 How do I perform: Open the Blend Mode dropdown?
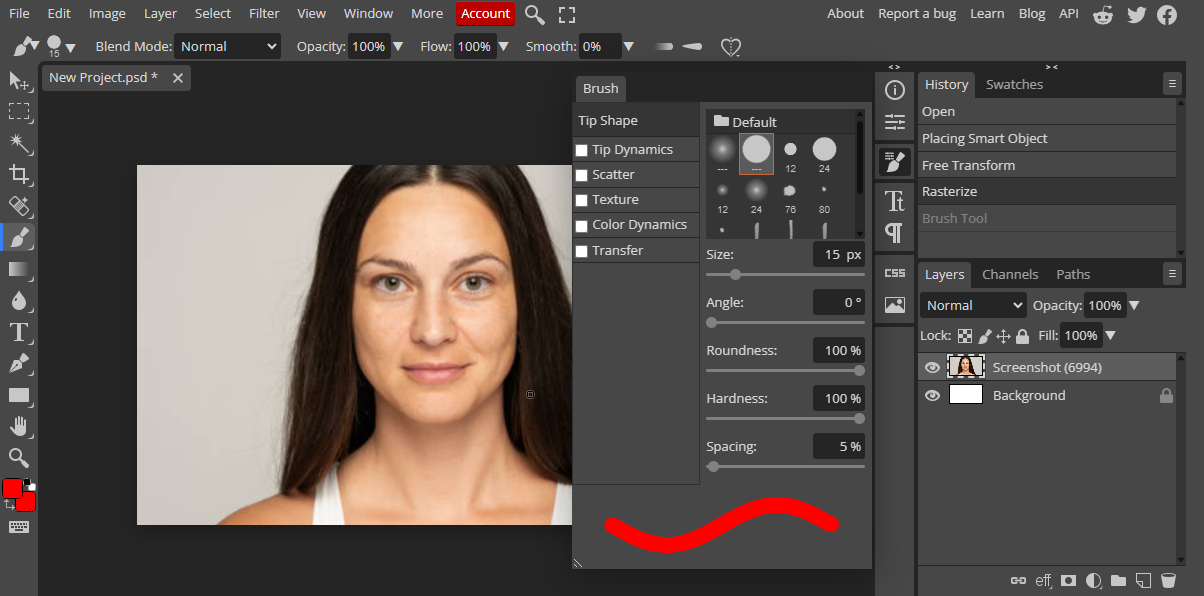[x=228, y=47]
